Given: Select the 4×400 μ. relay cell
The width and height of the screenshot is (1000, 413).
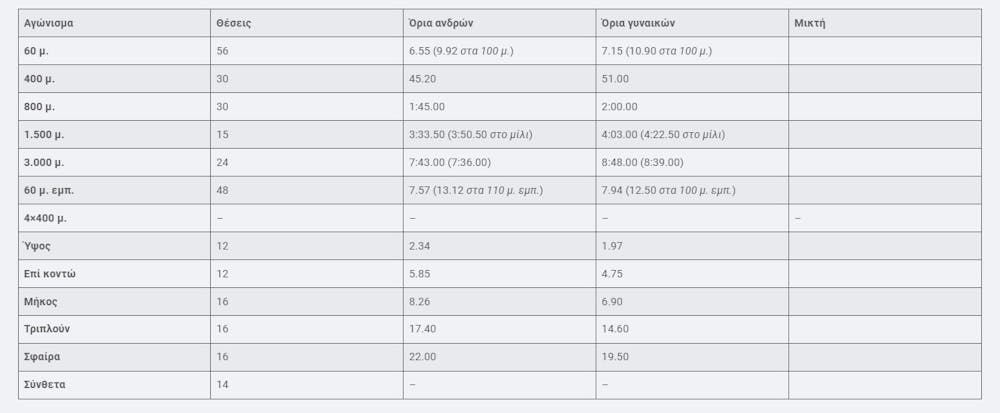Looking at the screenshot, I should click(x=45, y=218).
